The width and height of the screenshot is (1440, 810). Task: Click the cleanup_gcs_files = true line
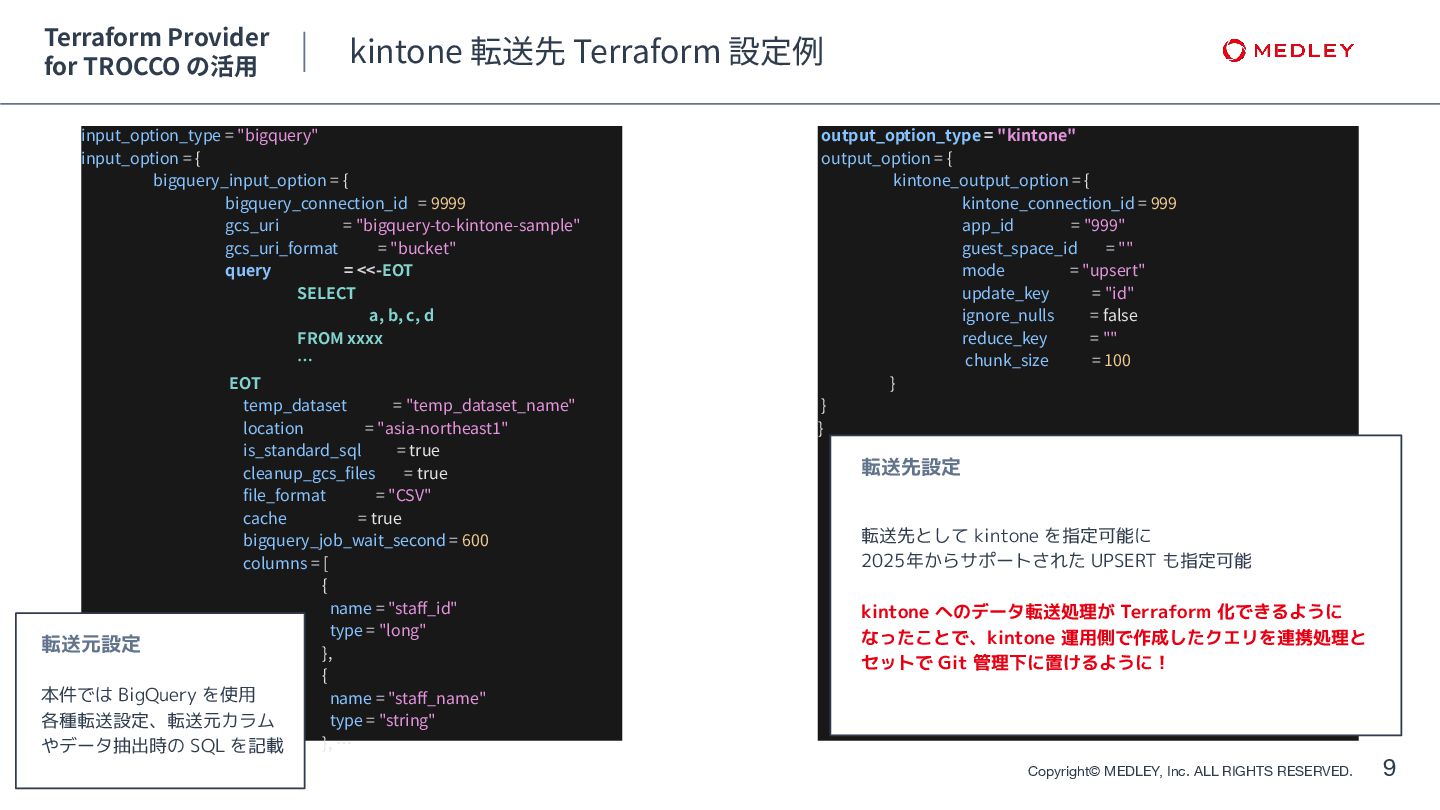coord(345,473)
